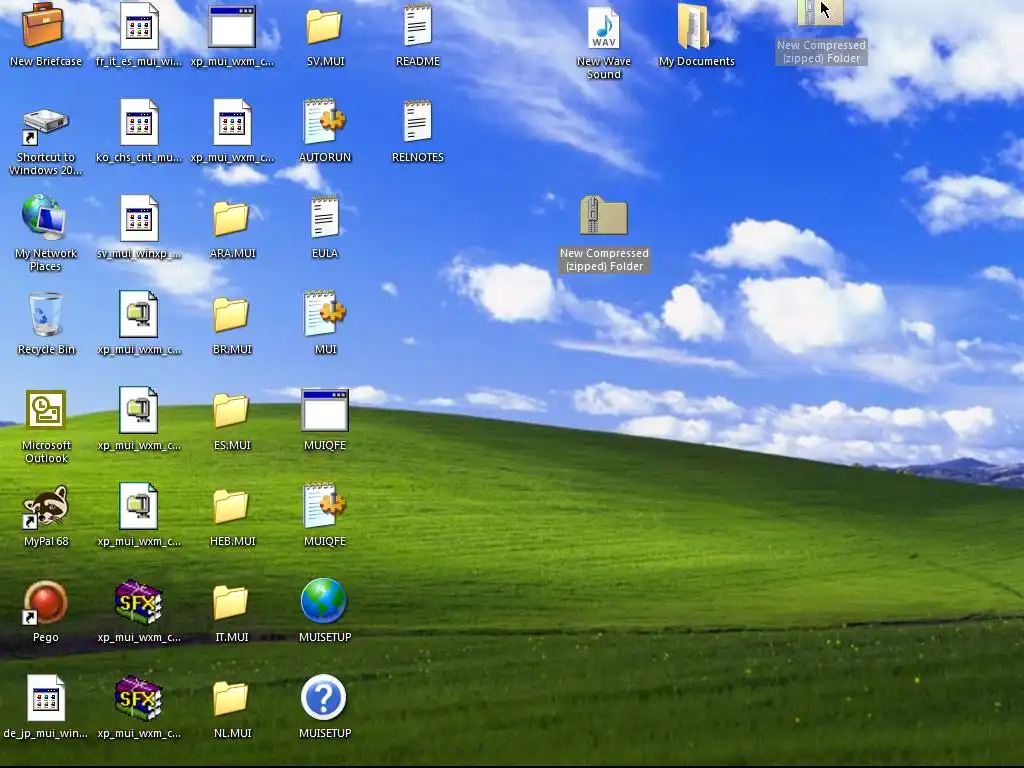This screenshot has height=768, width=1024.
Task: Select the ARA.MUI folder
Action: pos(231,218)
